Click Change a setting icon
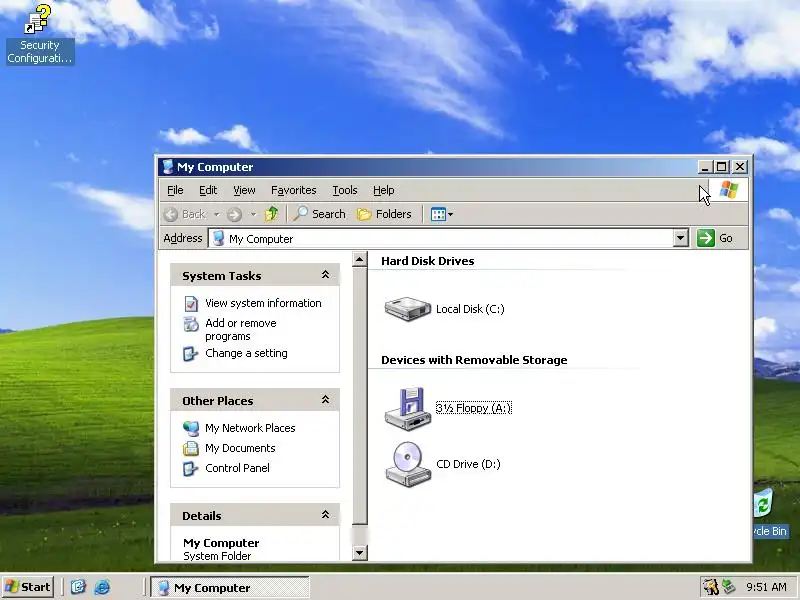This screenshot has height=600, width=800. [x=190, y=354]
